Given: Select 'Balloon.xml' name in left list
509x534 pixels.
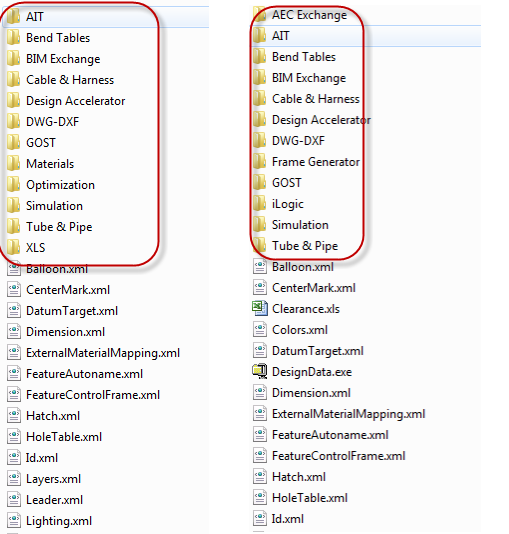Looking at the screenshot, I should point(57,269).
